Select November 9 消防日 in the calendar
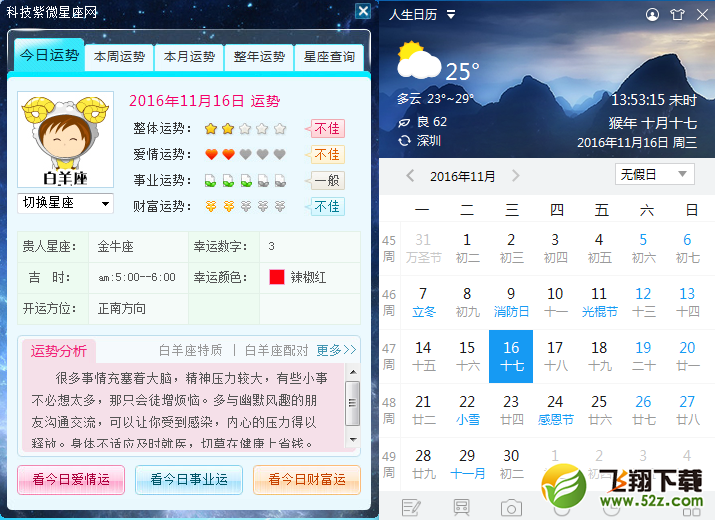The height and width of the screenshot is (520, 715). tap(511, 302)
